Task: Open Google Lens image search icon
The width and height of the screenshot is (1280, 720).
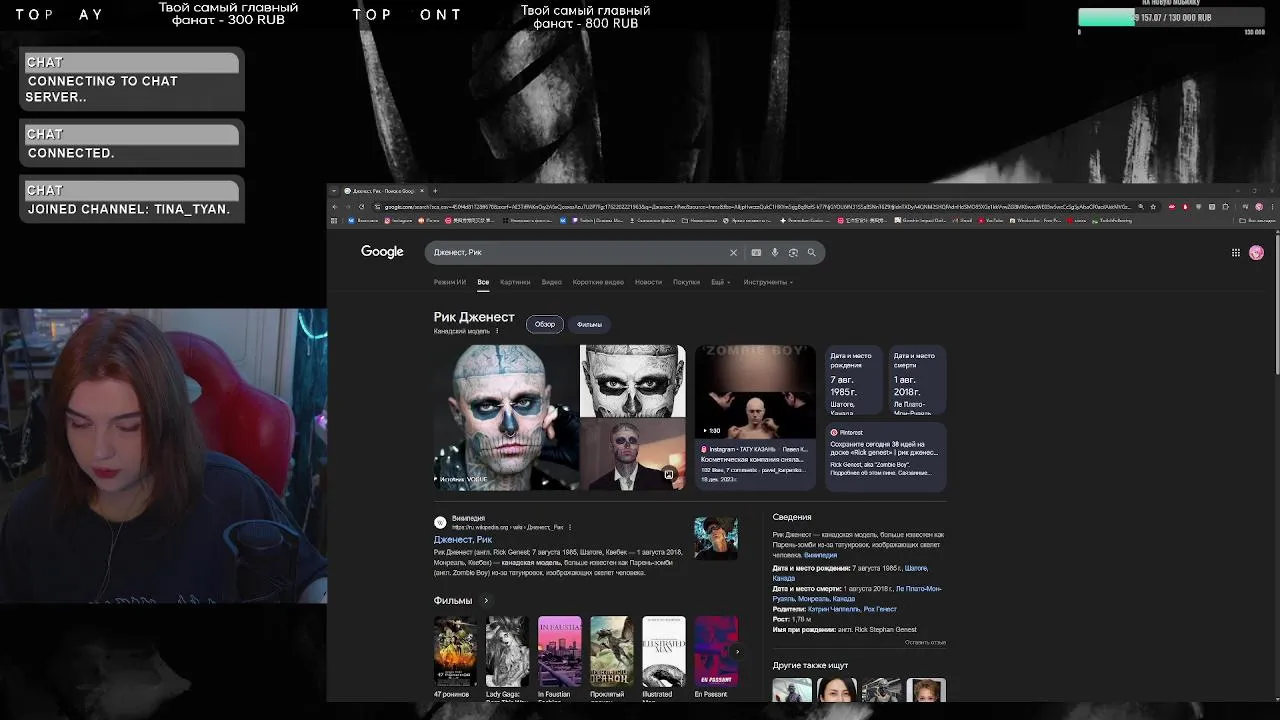Action: coord(793,253)
